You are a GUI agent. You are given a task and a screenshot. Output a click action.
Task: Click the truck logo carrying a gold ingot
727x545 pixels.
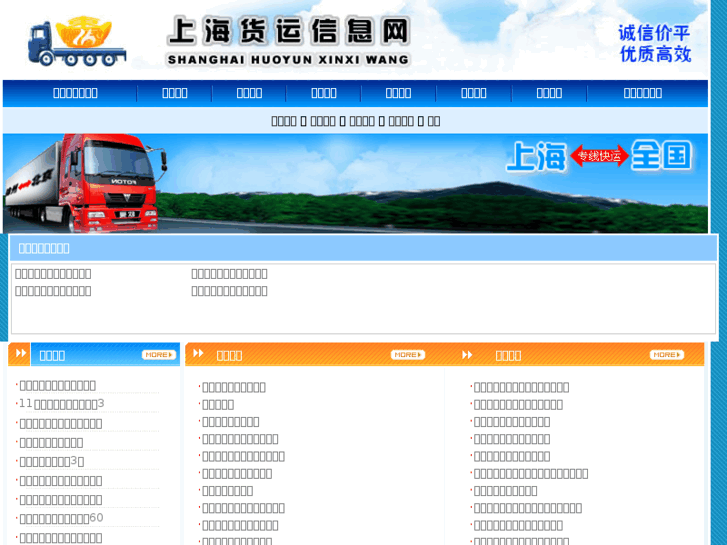[77, 41]
